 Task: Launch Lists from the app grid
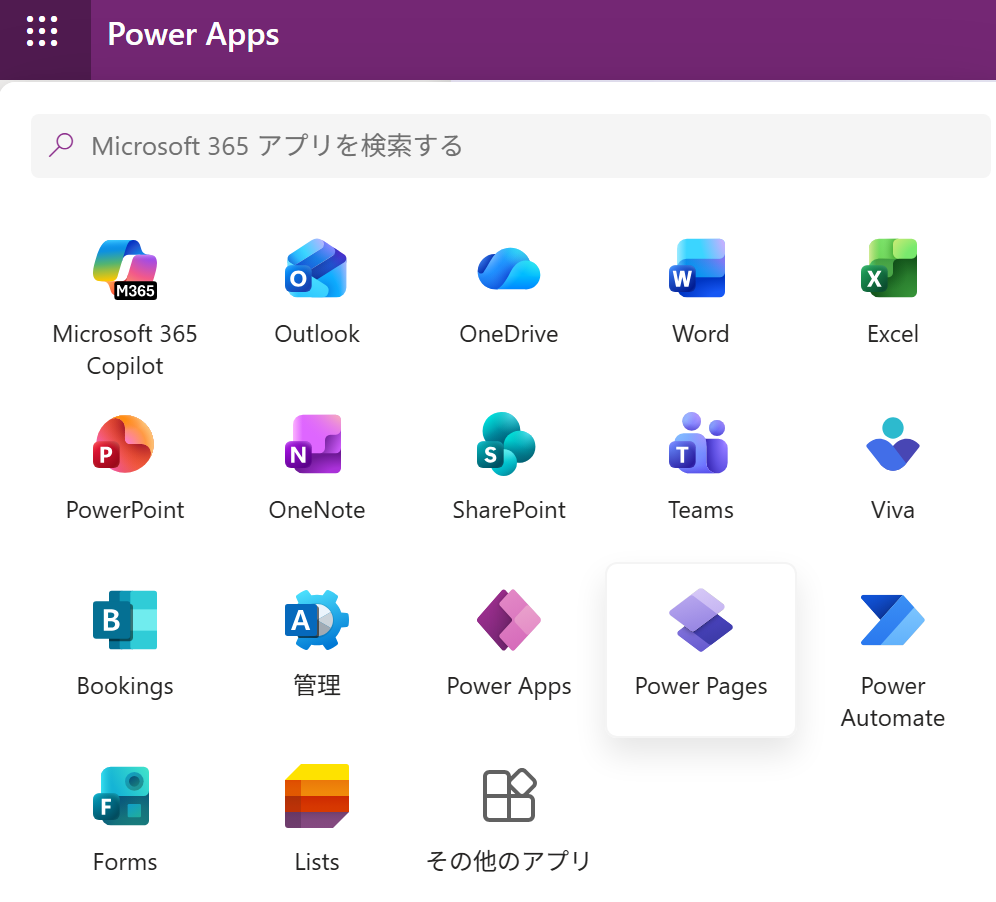click(x=317, y=798)
